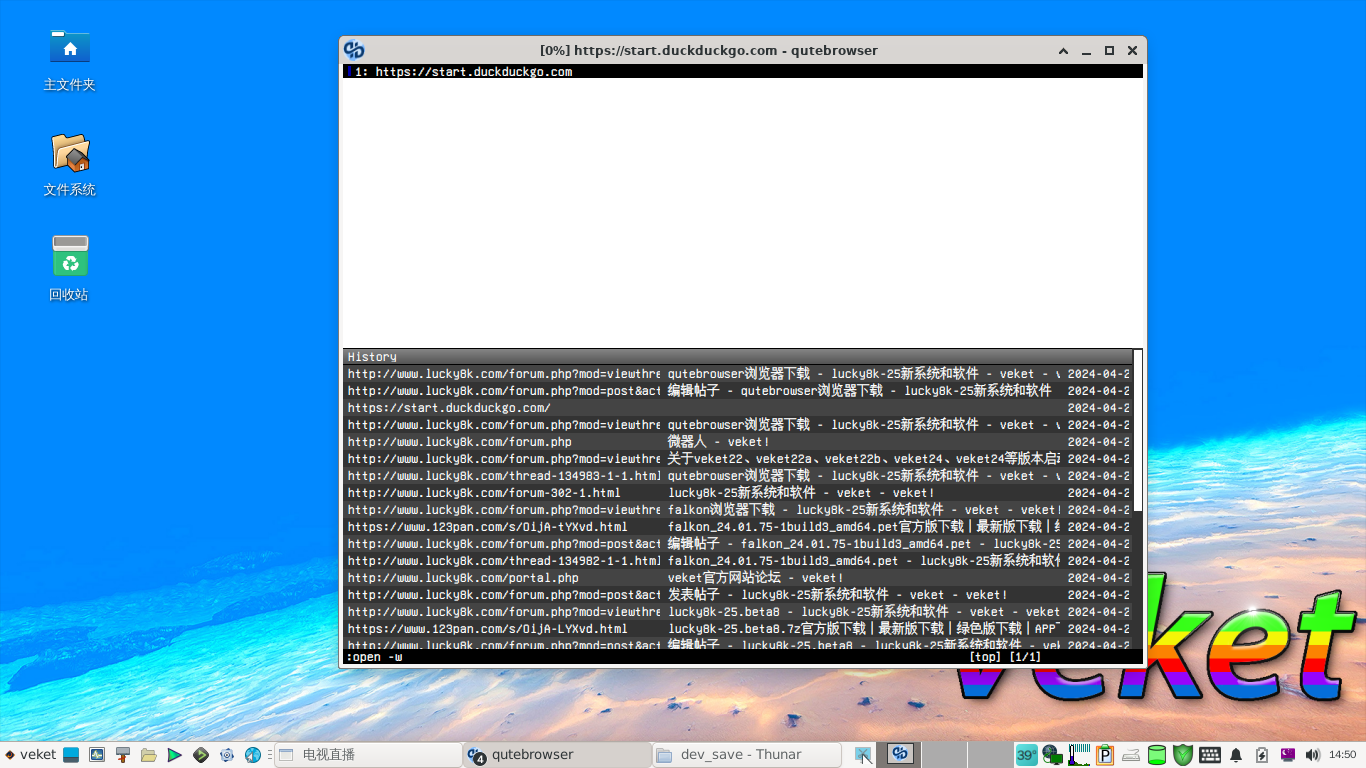Click the battery charging tray icon
Image resolution: width=1366 pixels, height=768 pixels.
point(1262,755)
